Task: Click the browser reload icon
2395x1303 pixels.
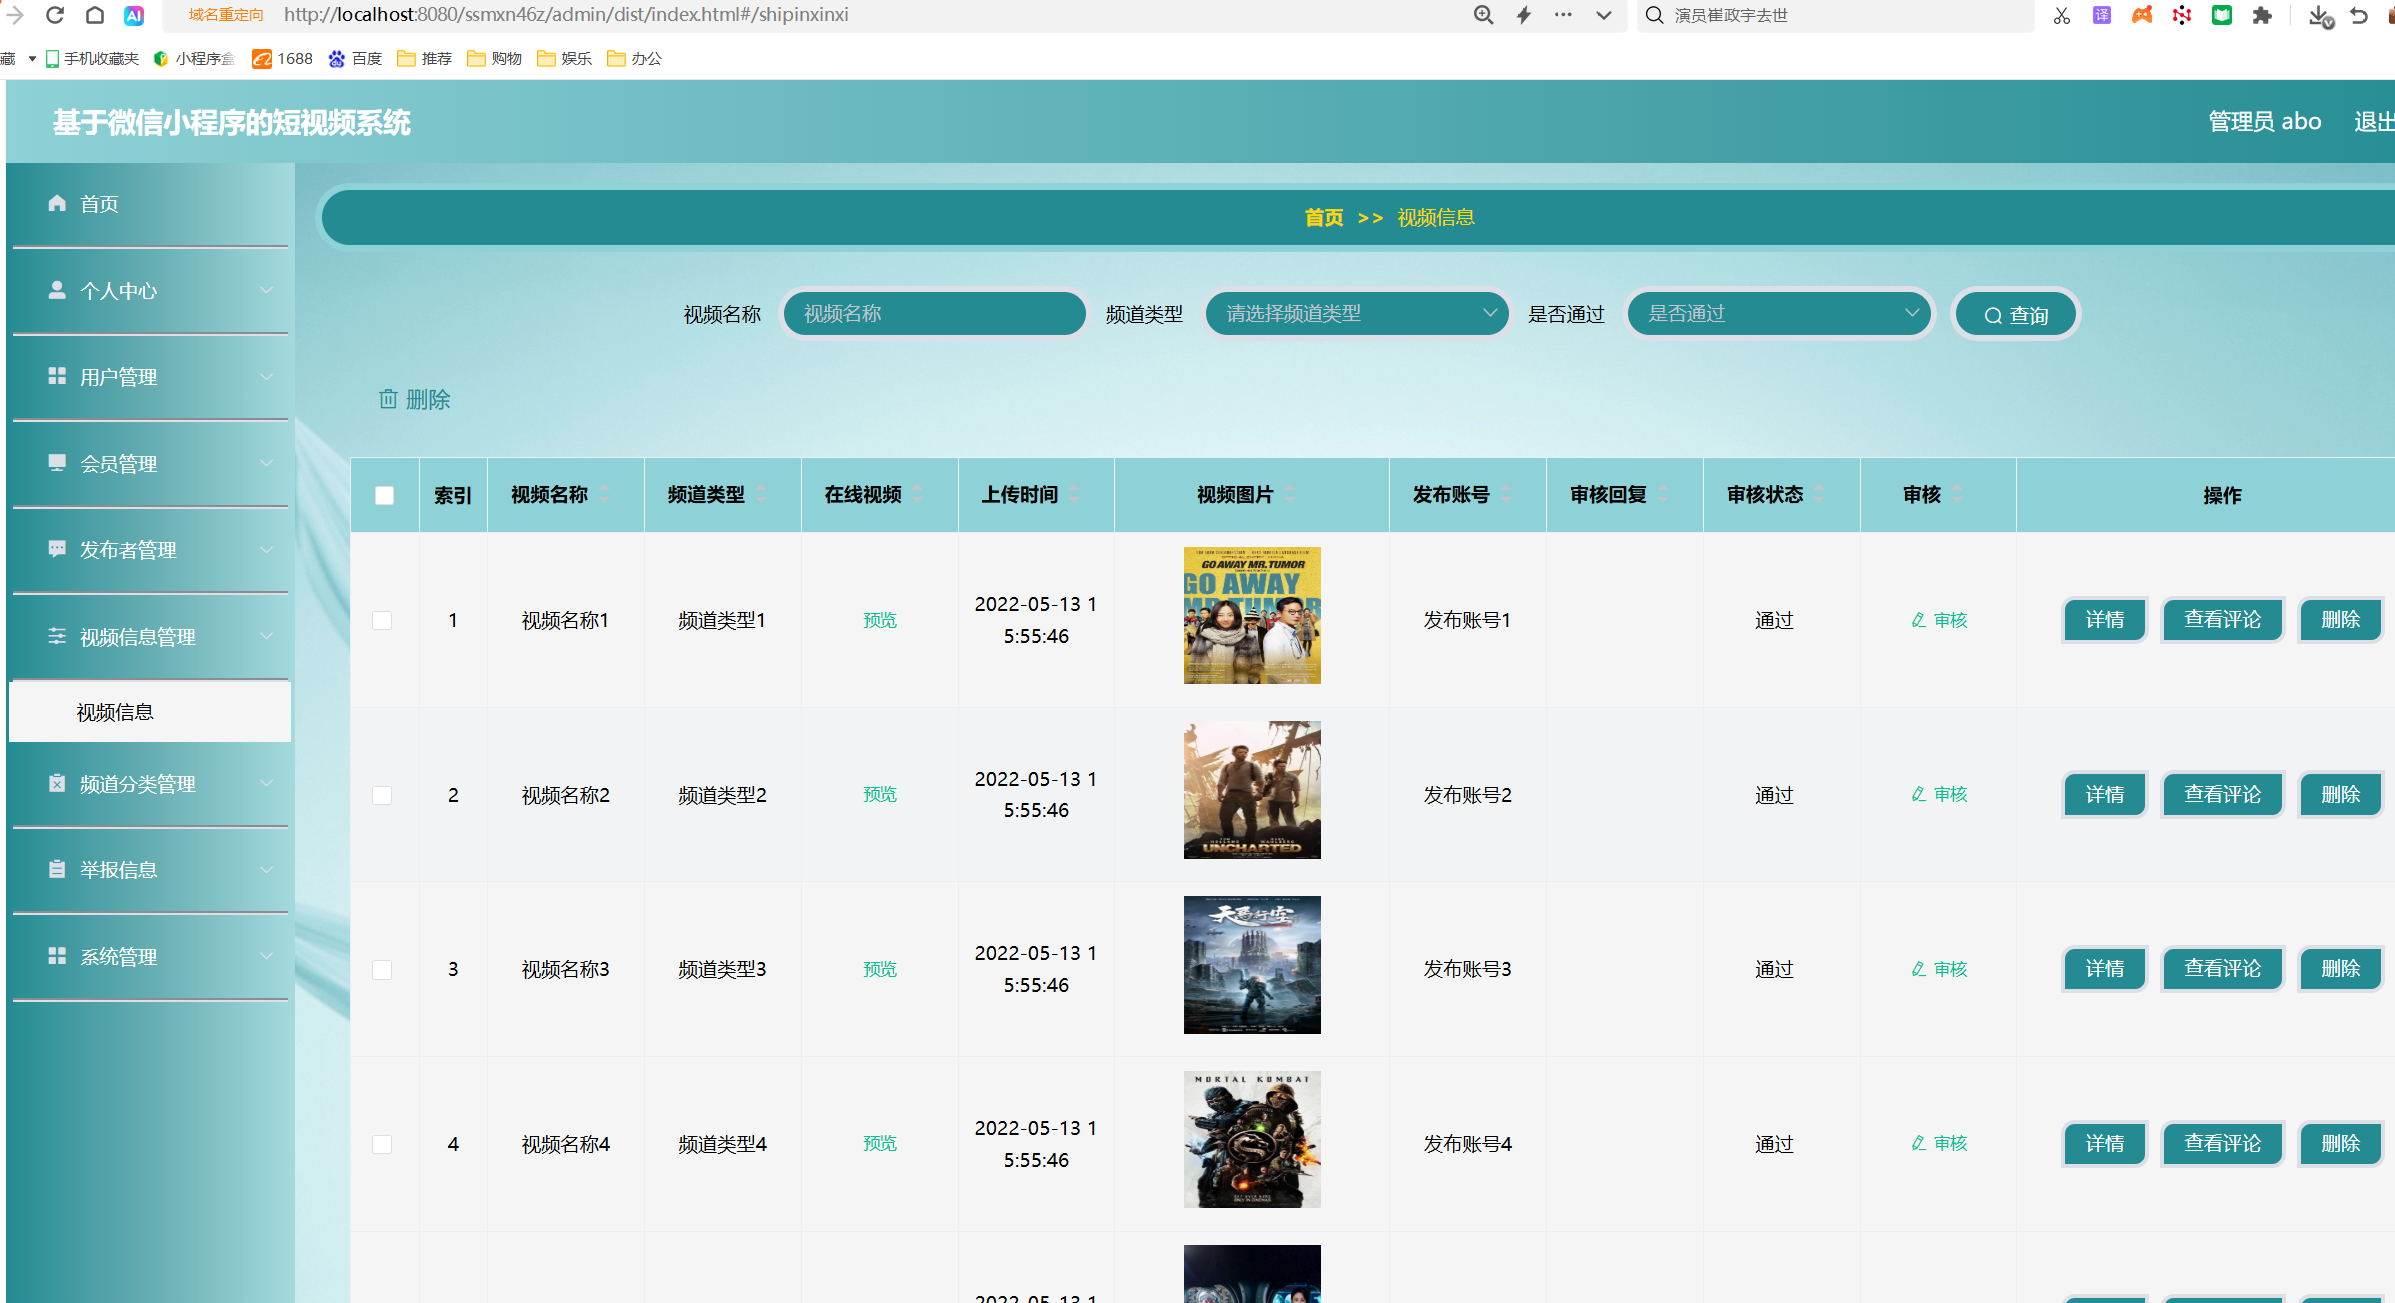Action: pyautogui.click(x=55, y=15)
